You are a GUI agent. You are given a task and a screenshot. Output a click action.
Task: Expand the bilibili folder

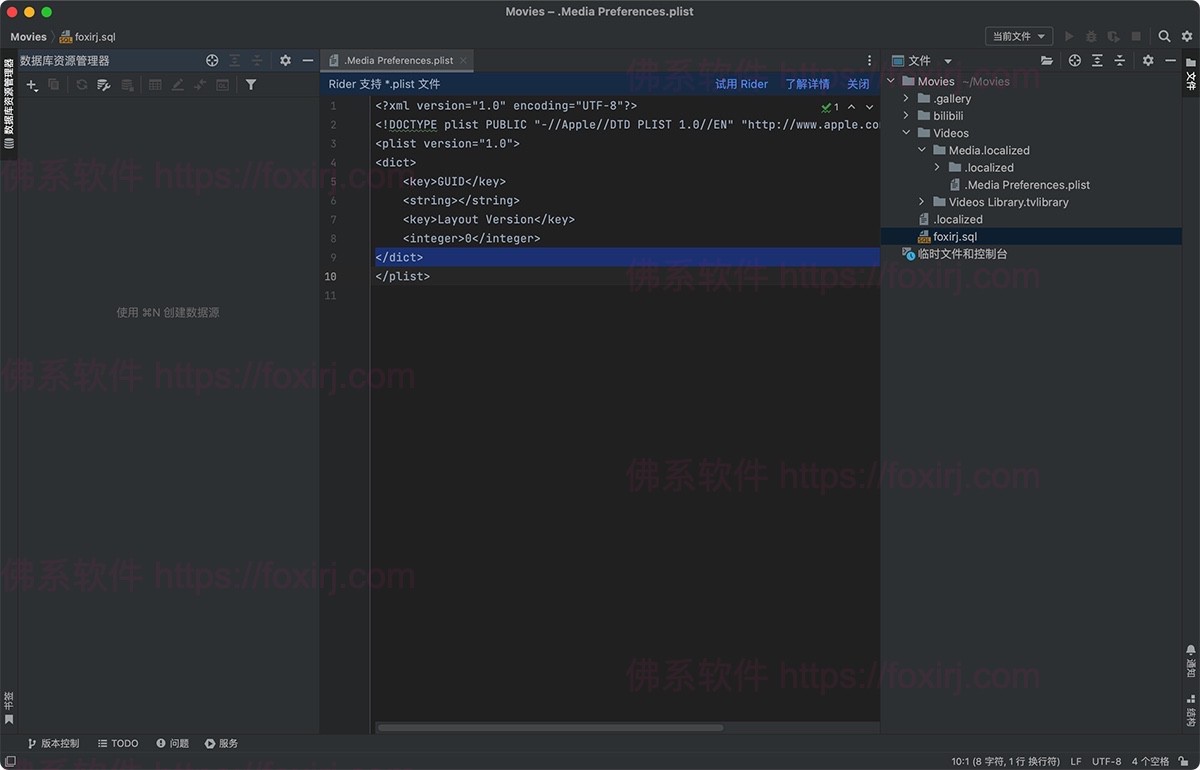tap(908, 115)
